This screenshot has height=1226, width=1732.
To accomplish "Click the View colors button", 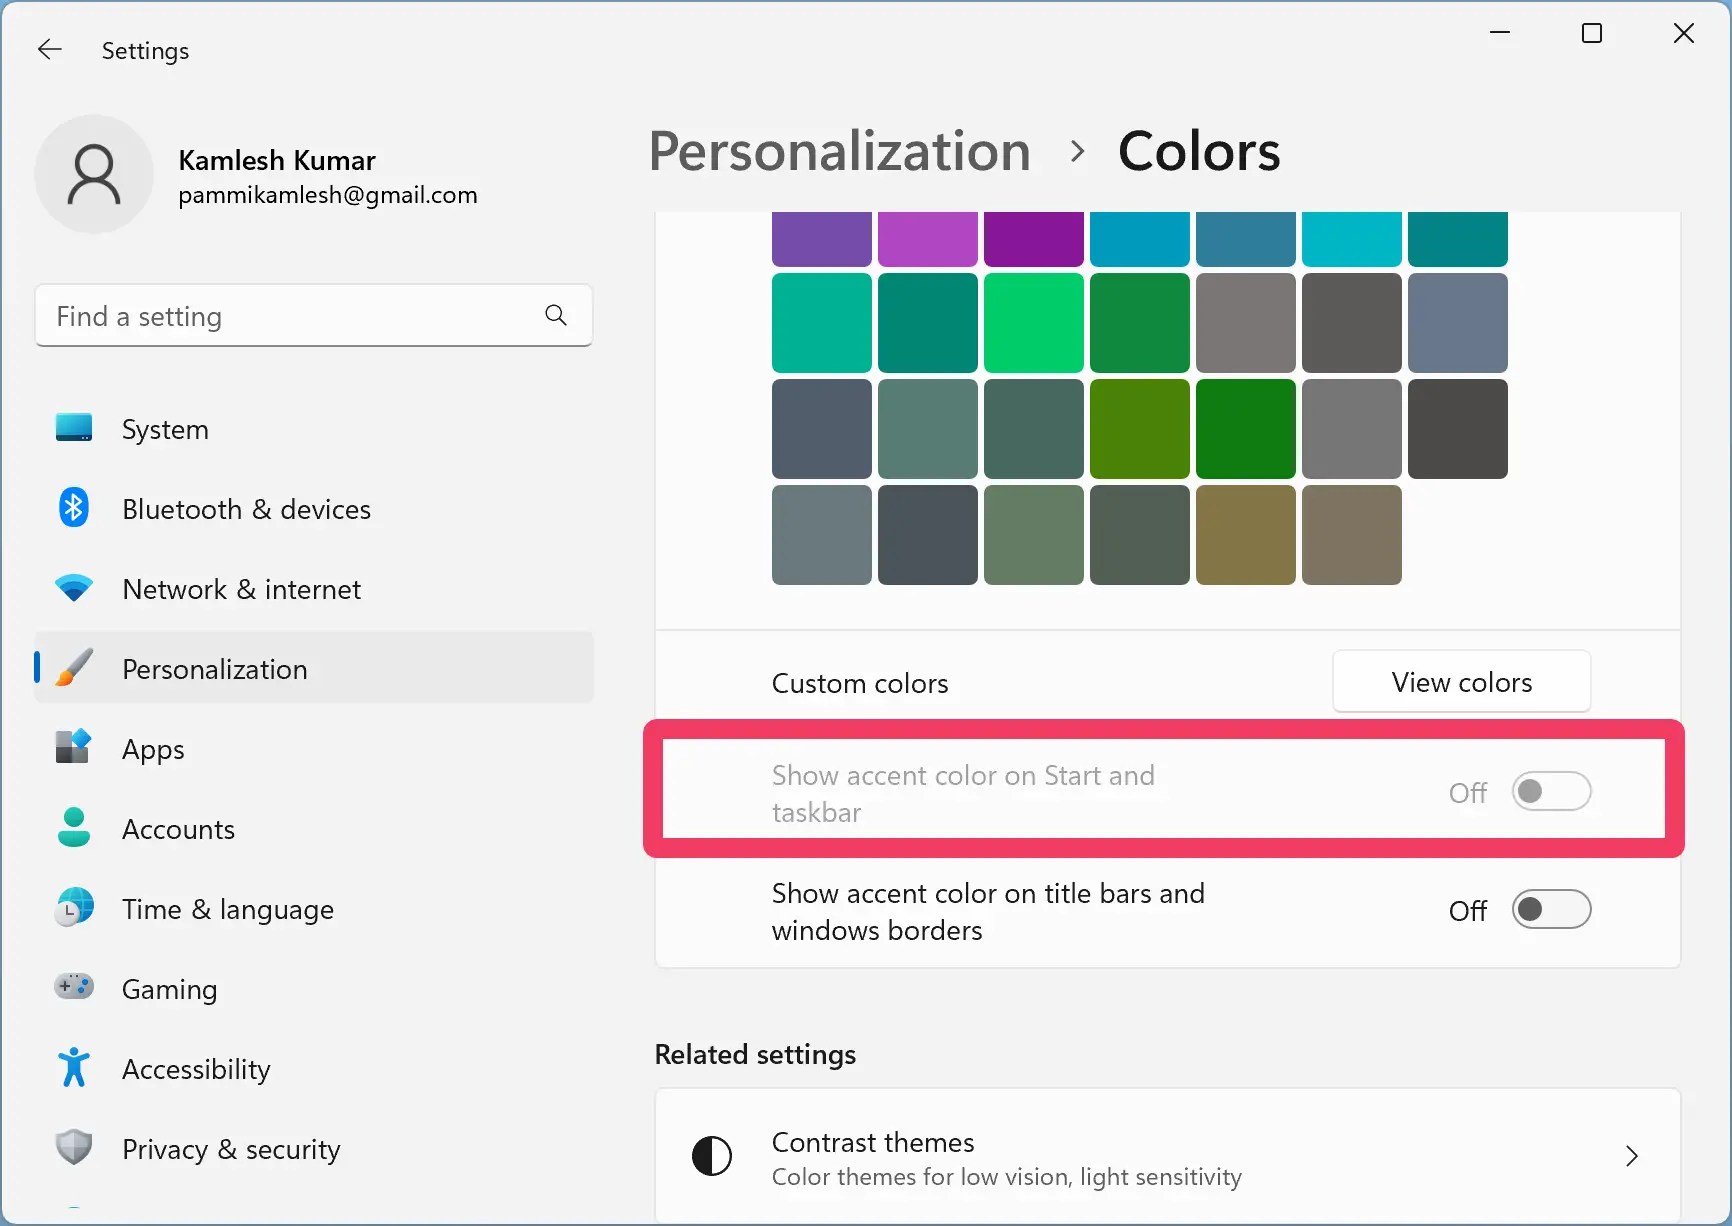I will click(x=1461, y=682).
